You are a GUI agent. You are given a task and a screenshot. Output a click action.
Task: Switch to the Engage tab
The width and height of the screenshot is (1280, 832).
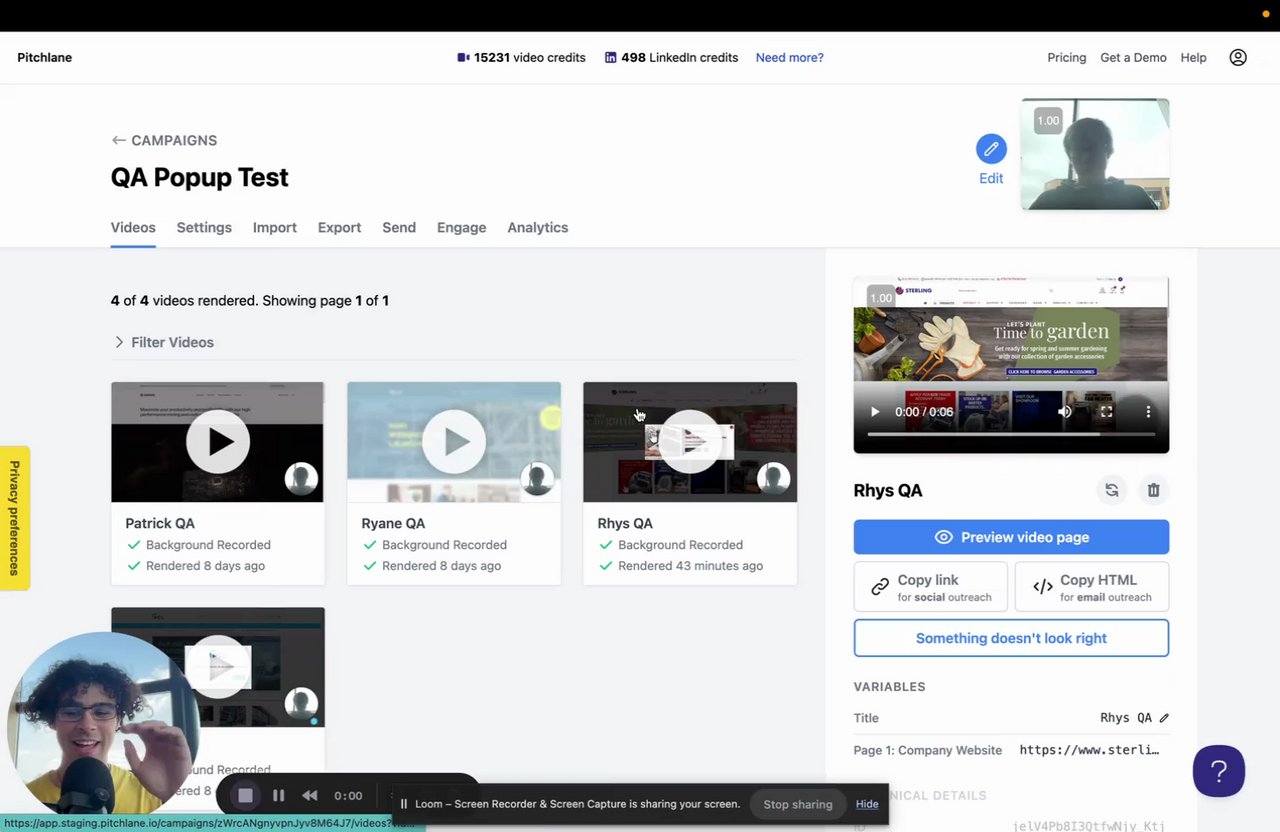[x=461, y=228]
